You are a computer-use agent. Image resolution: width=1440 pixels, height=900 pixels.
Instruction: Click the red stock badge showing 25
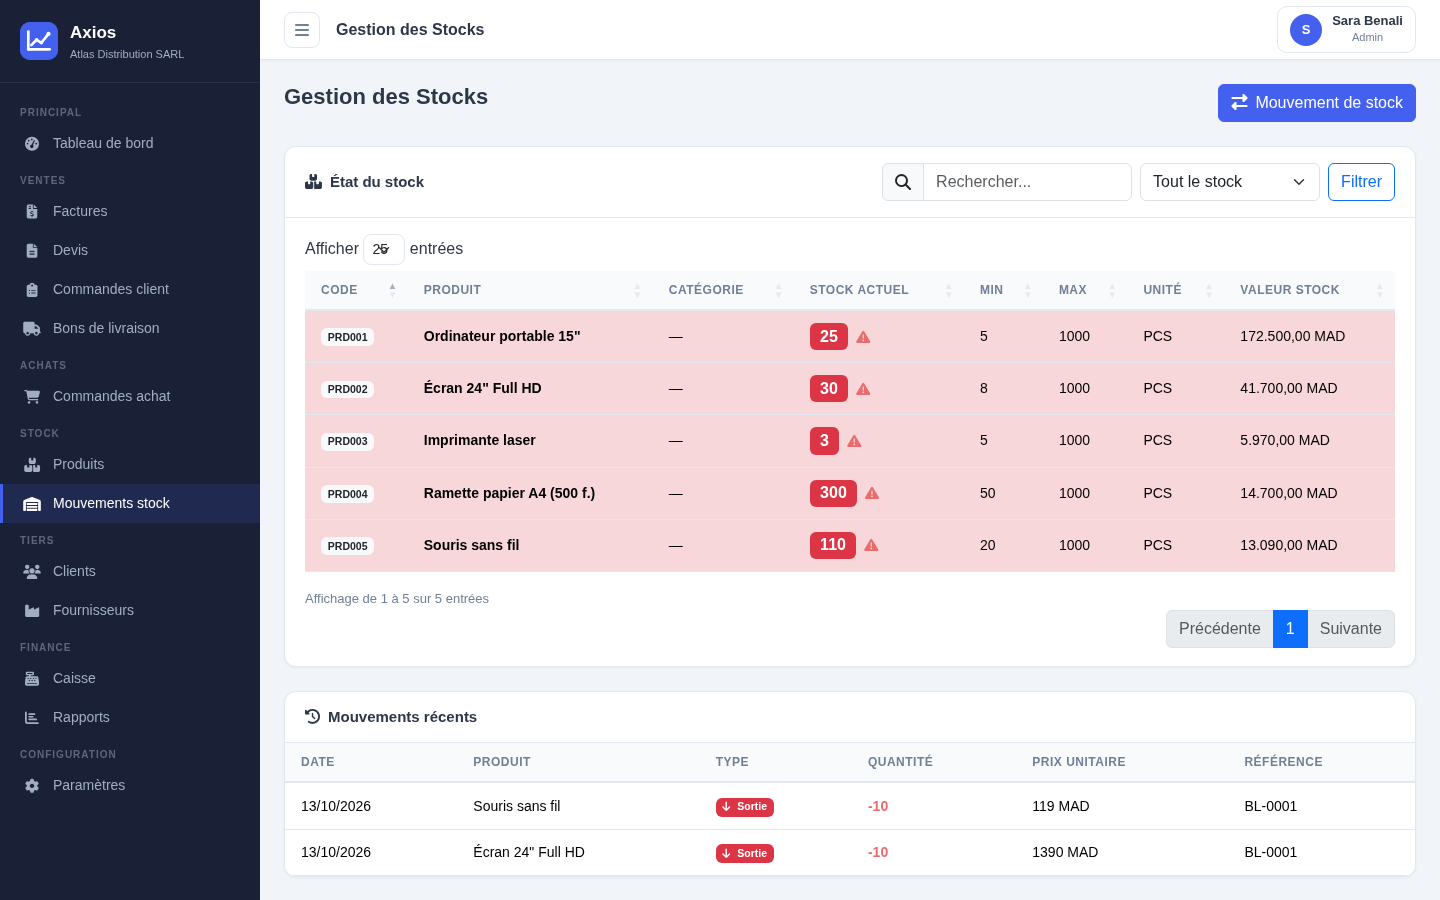pyautogui.click(x=829, y=337)
